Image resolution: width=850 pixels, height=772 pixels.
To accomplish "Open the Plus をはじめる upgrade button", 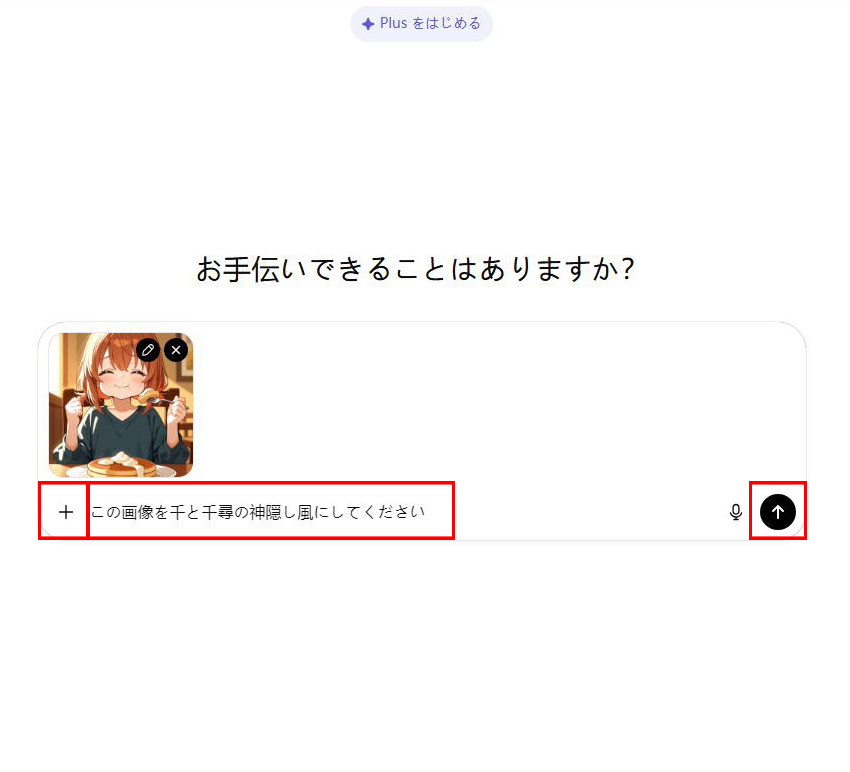I will 421,24.
